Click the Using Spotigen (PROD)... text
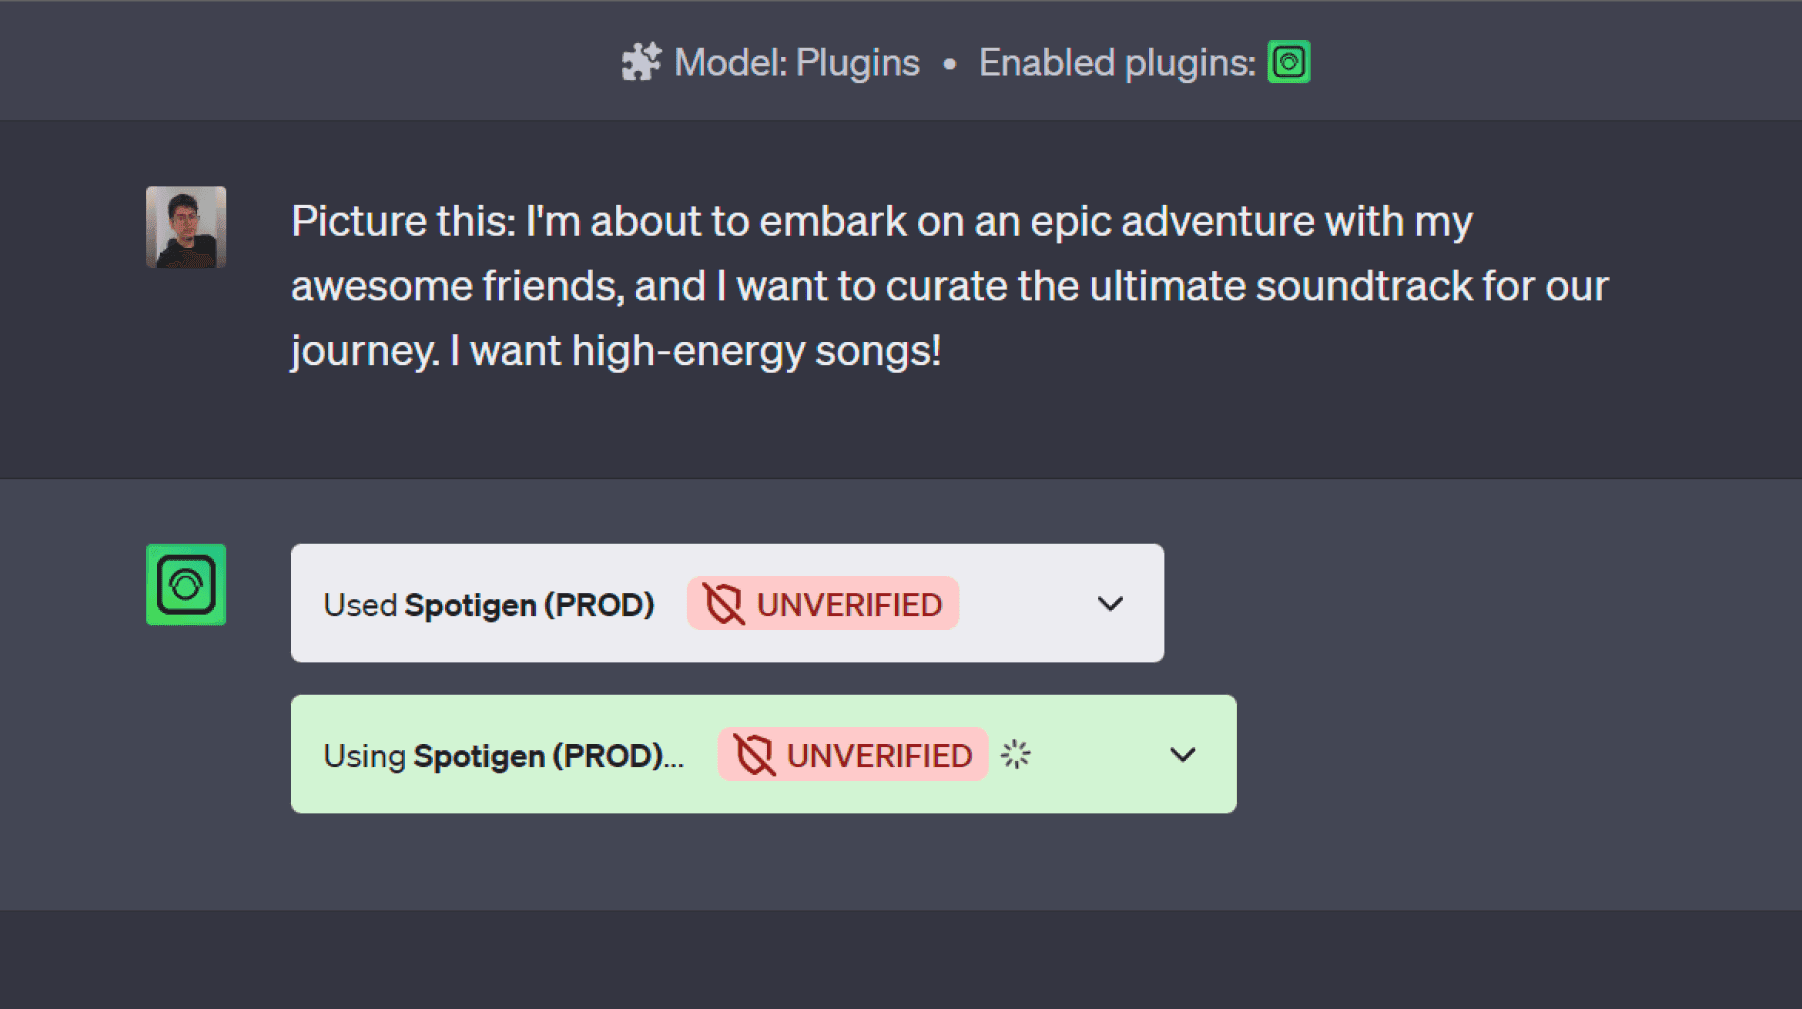 point(504,756)
